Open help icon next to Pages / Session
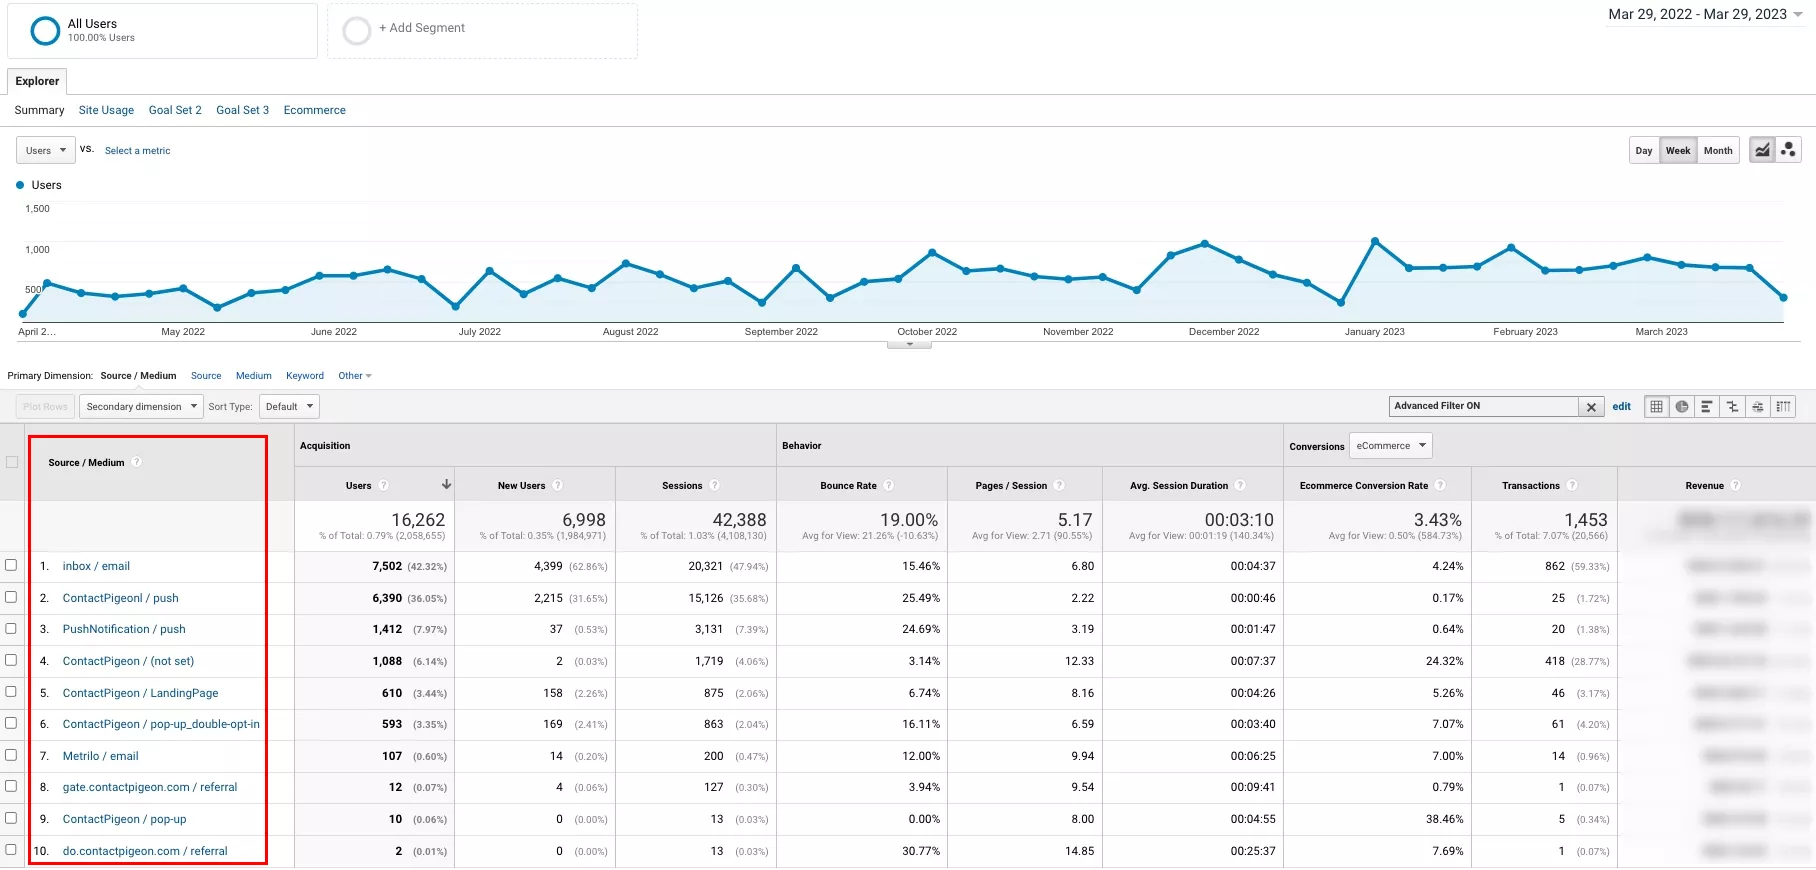The width and height of the screenshot is (1816, 870). tap(1059, 485)
